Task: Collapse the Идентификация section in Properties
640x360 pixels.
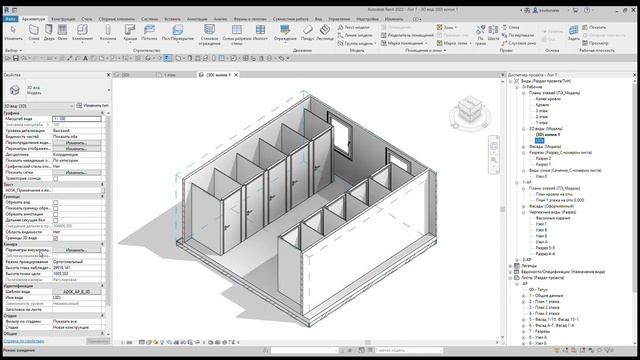Action: 102,286
